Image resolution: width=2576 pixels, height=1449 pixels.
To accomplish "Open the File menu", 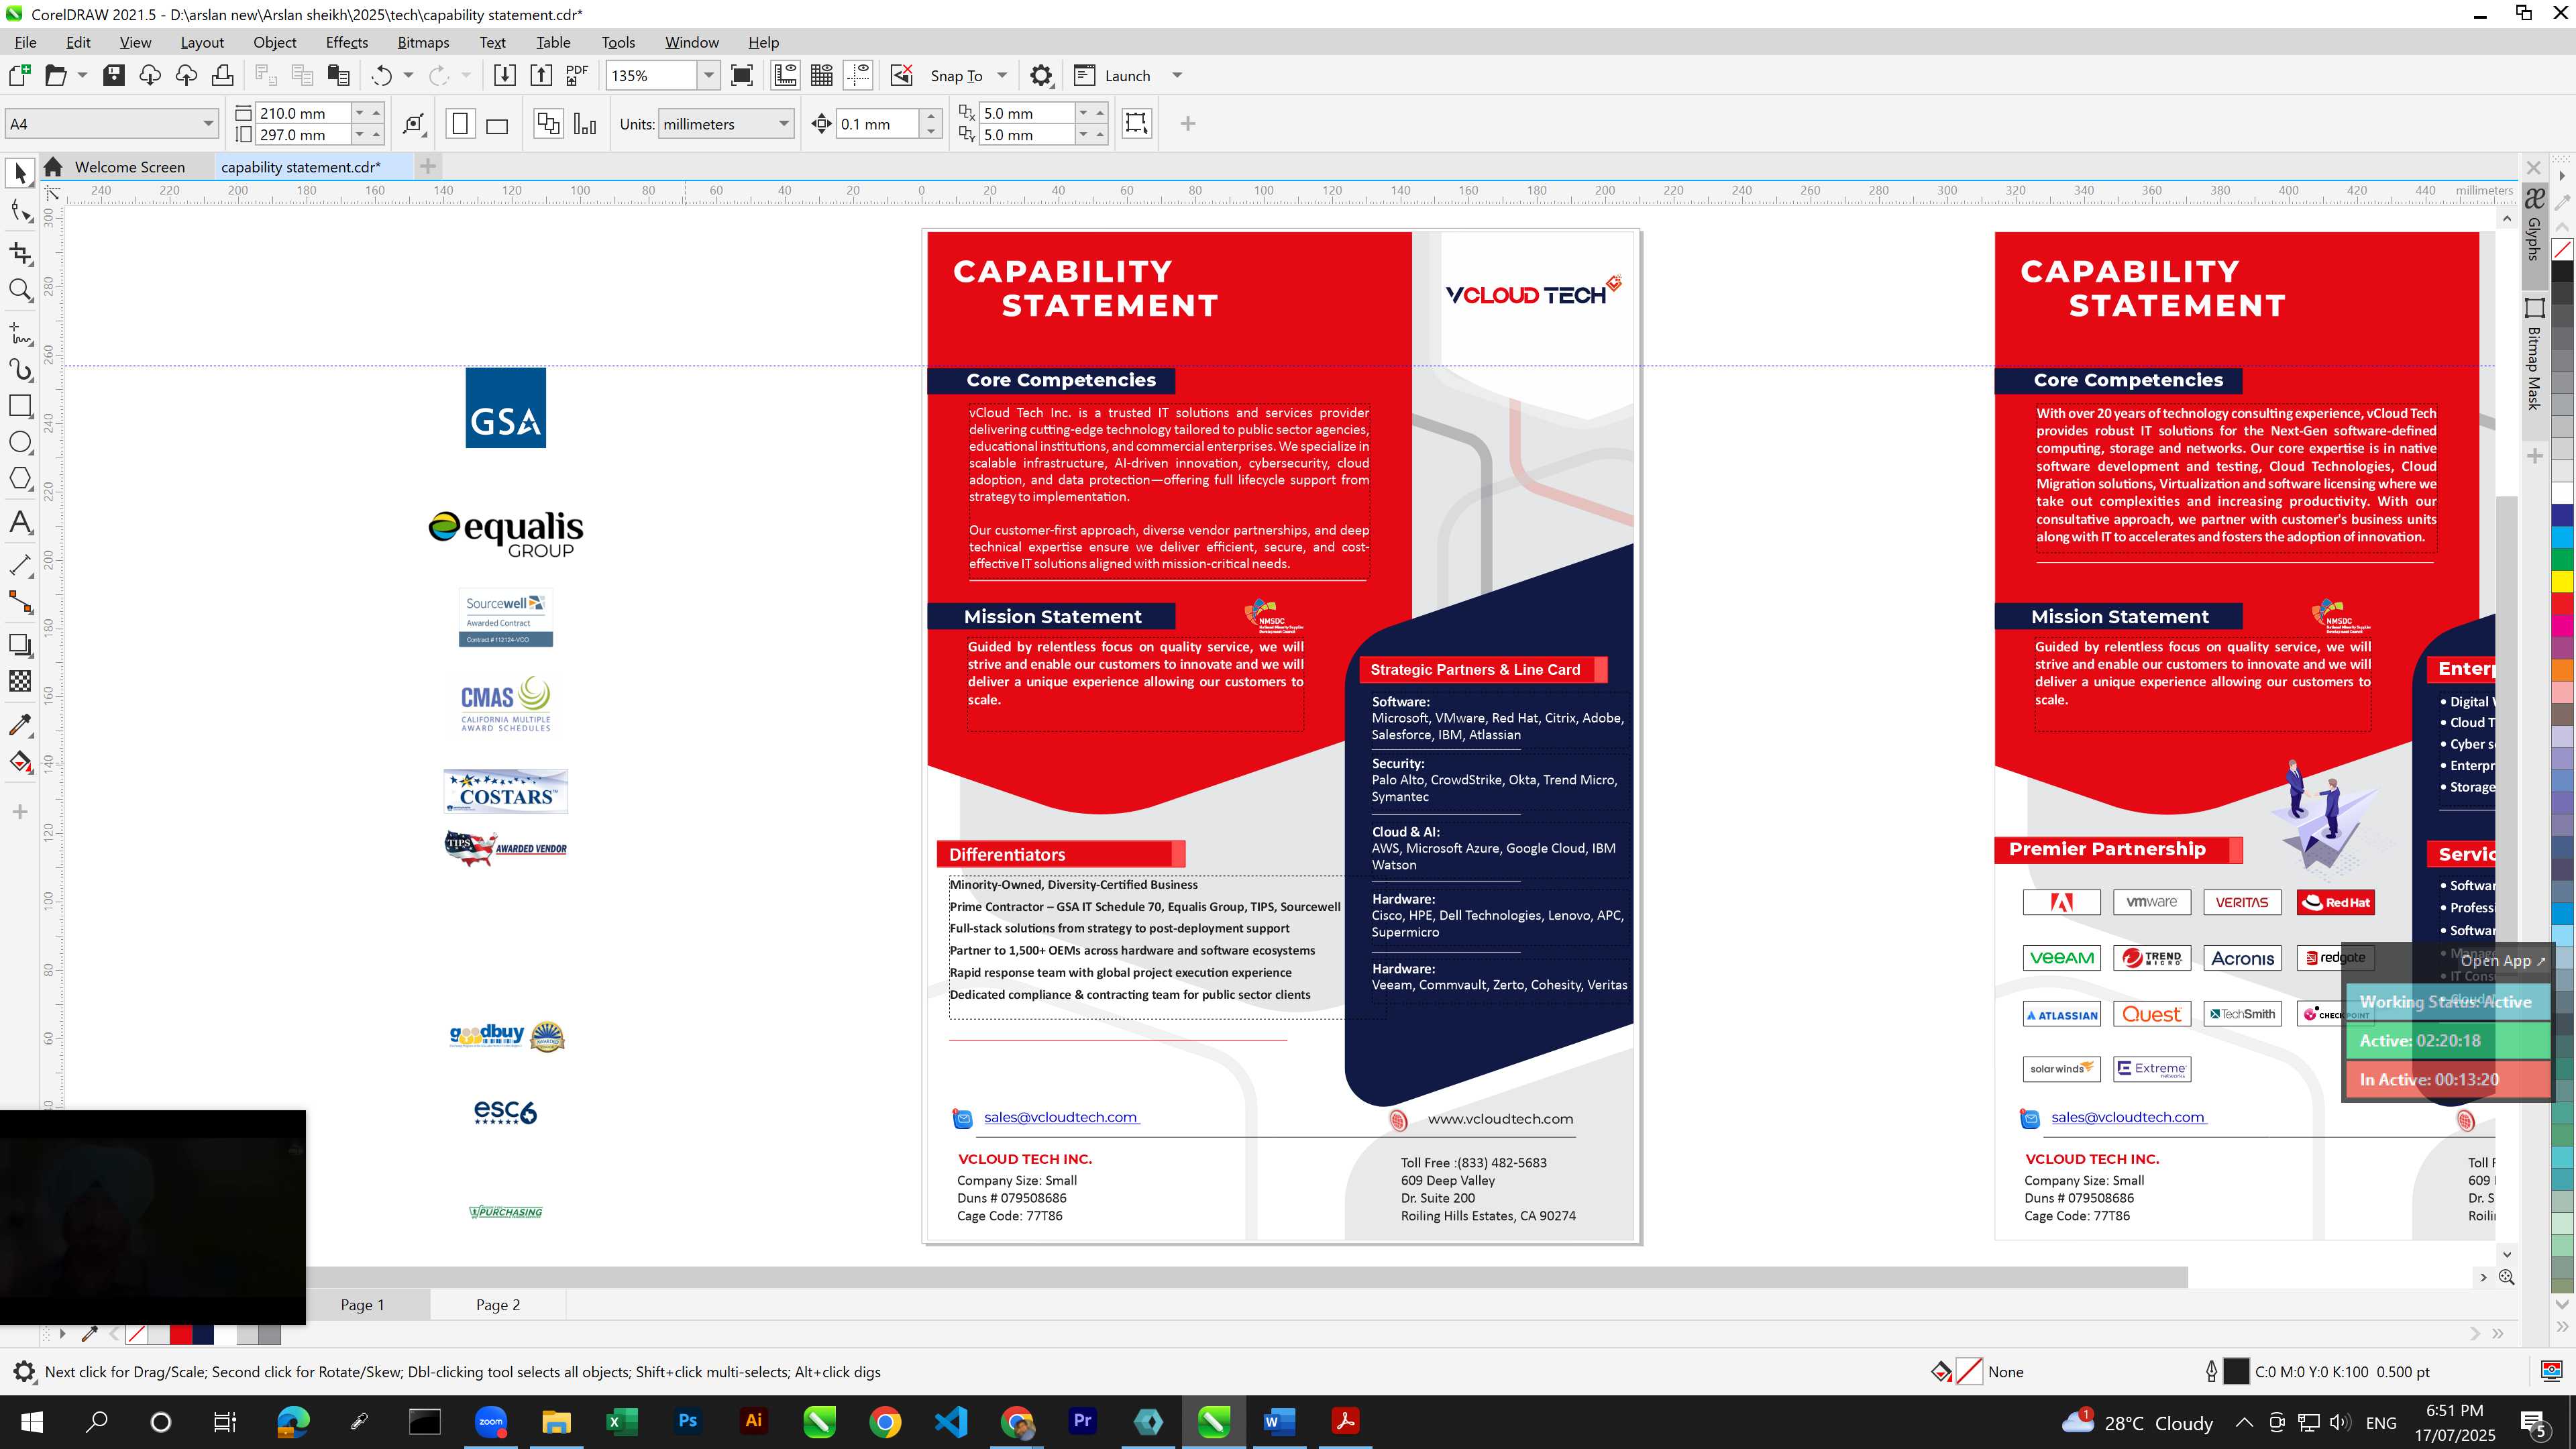I will [x=25, y=42].
